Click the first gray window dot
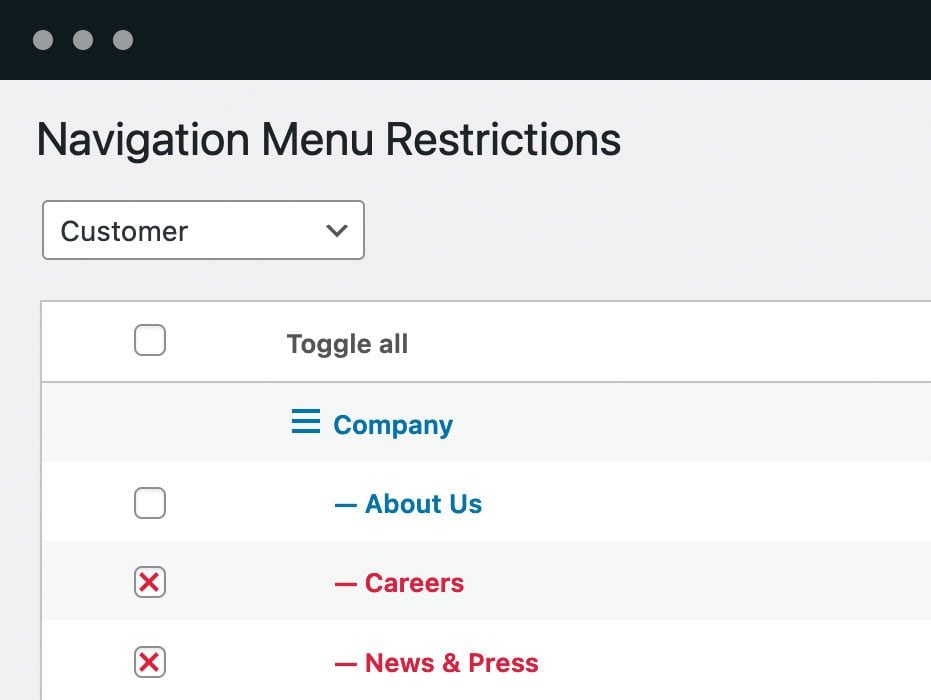The image size is (931, 700). (x=43, y=40)
